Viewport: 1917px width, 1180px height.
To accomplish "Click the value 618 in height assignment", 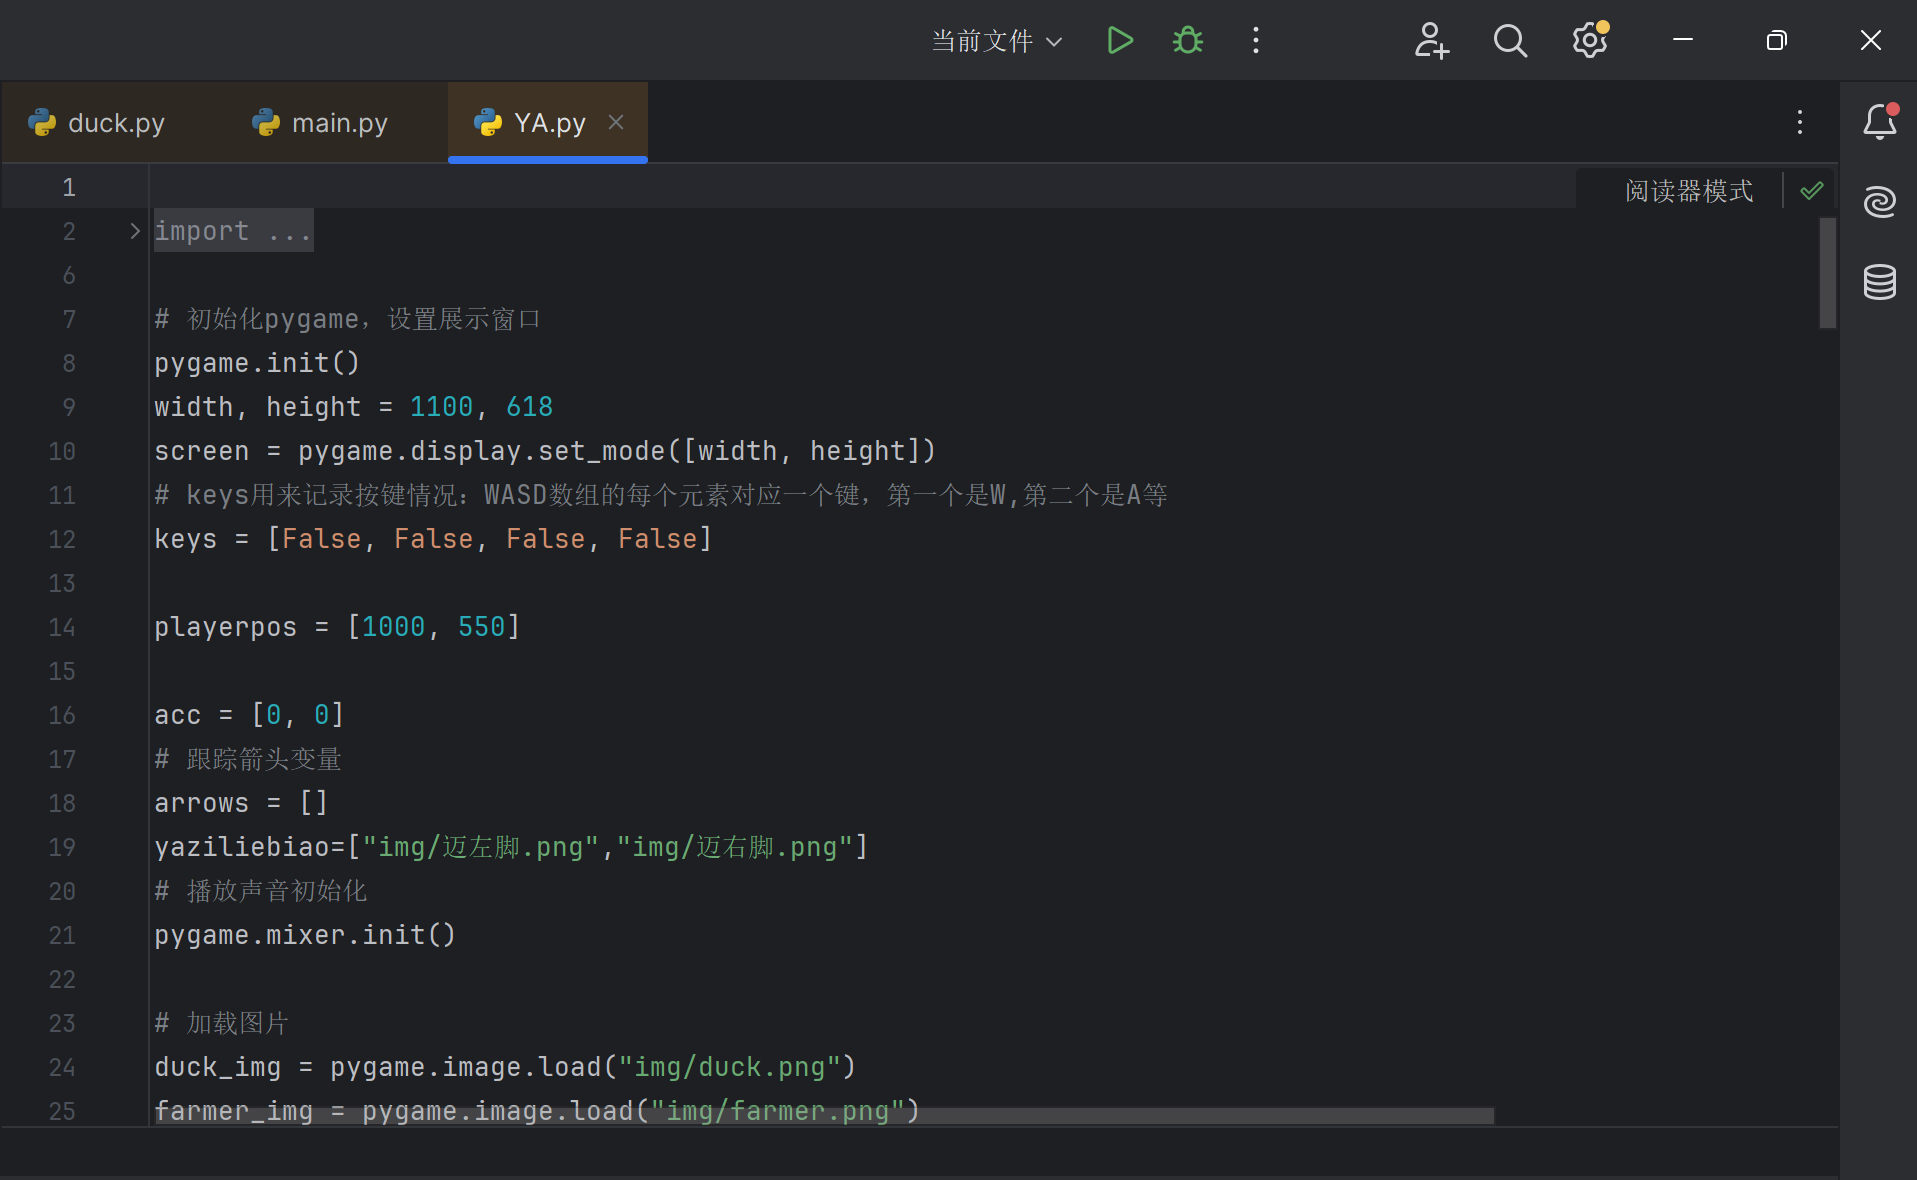I will (x=529, y=407).
